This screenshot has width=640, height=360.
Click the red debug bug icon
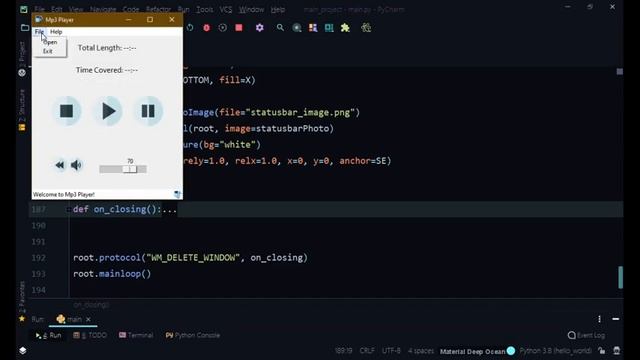[207, 28]
